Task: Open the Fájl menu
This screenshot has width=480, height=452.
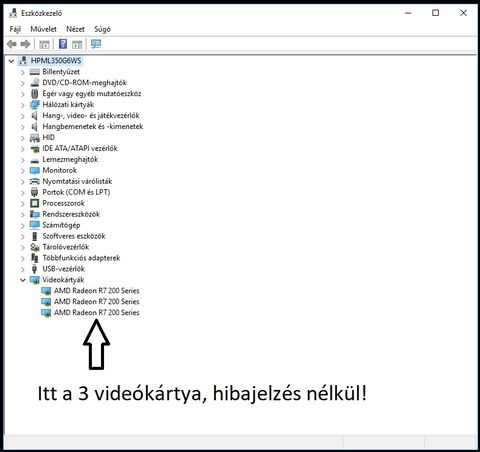Action: (x=15, y=29)
